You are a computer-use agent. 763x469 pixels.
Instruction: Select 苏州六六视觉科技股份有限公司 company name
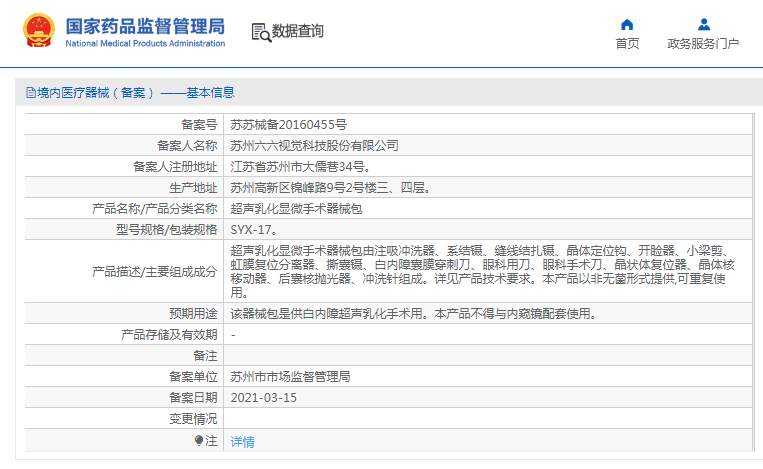click(314, 145)
